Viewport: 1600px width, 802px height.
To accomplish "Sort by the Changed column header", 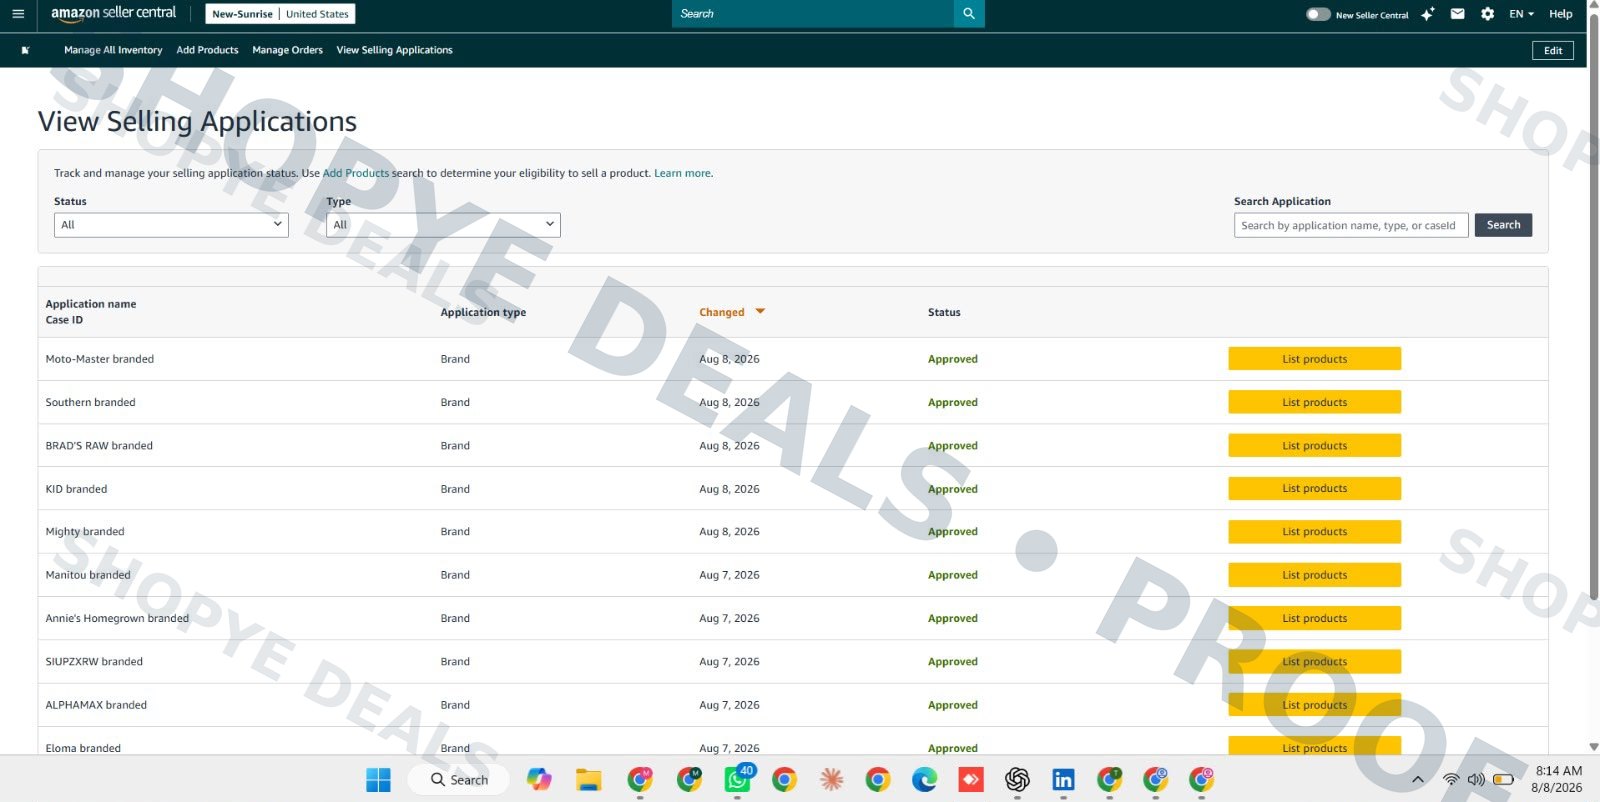I will tap(731, 312).
